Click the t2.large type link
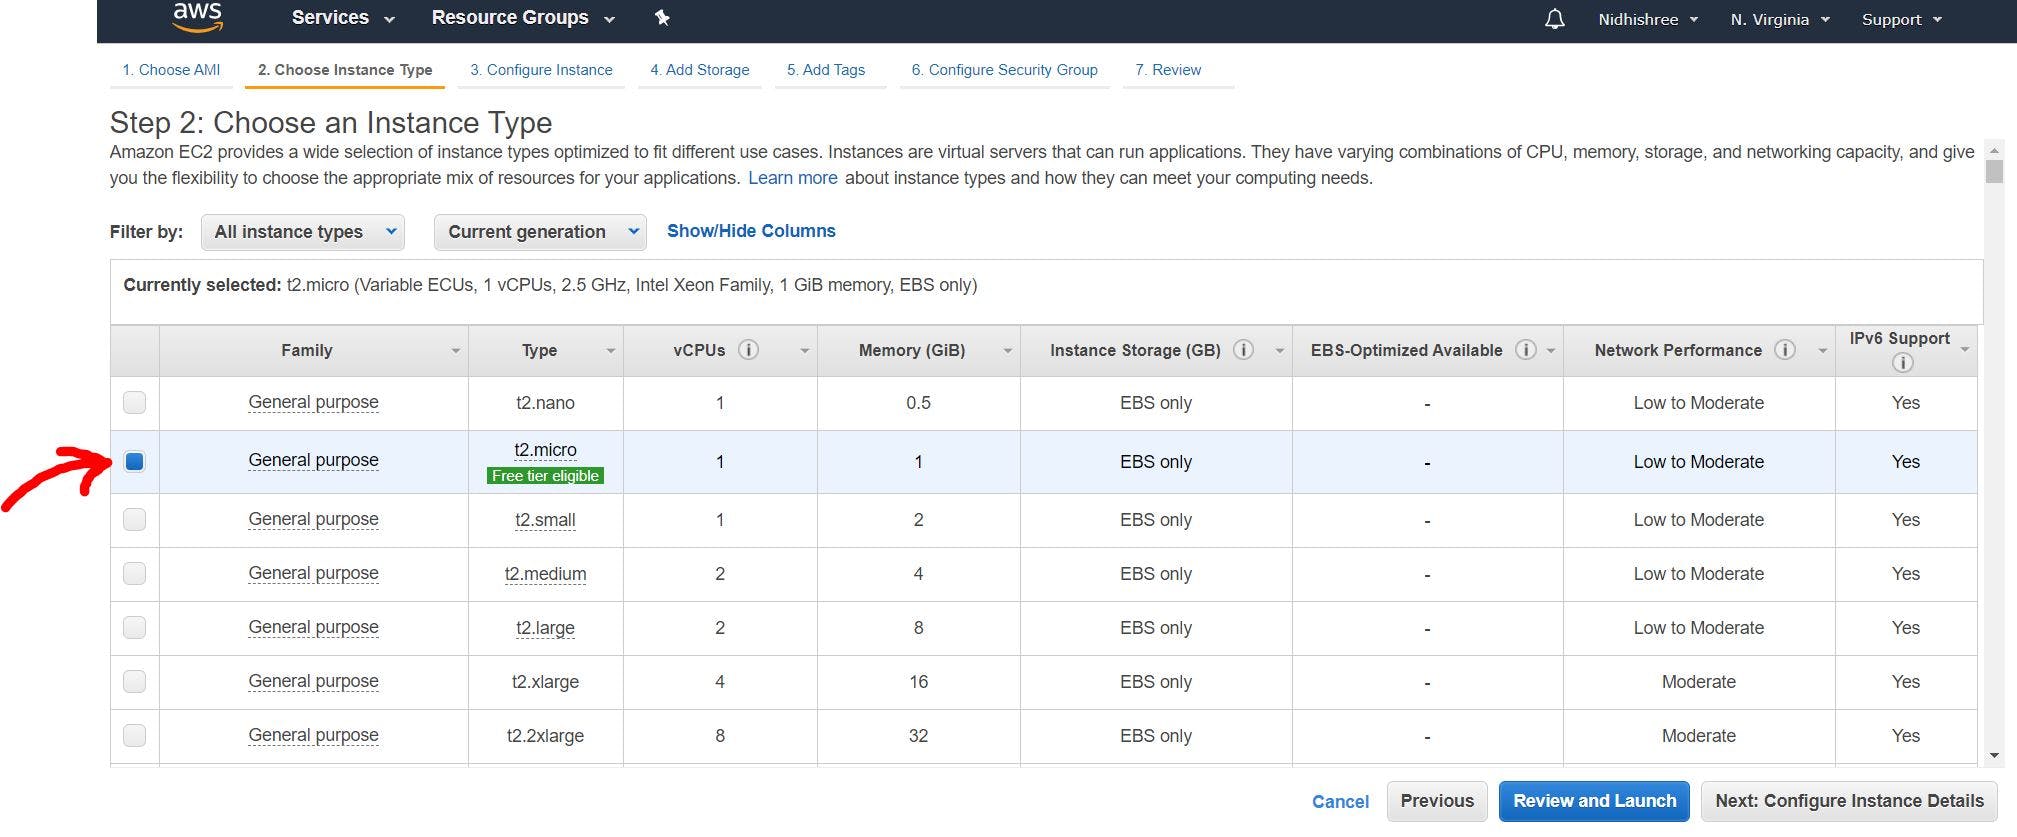This screenshot has width=2017, height=837. pyautogui.click(x=545, y=628)
